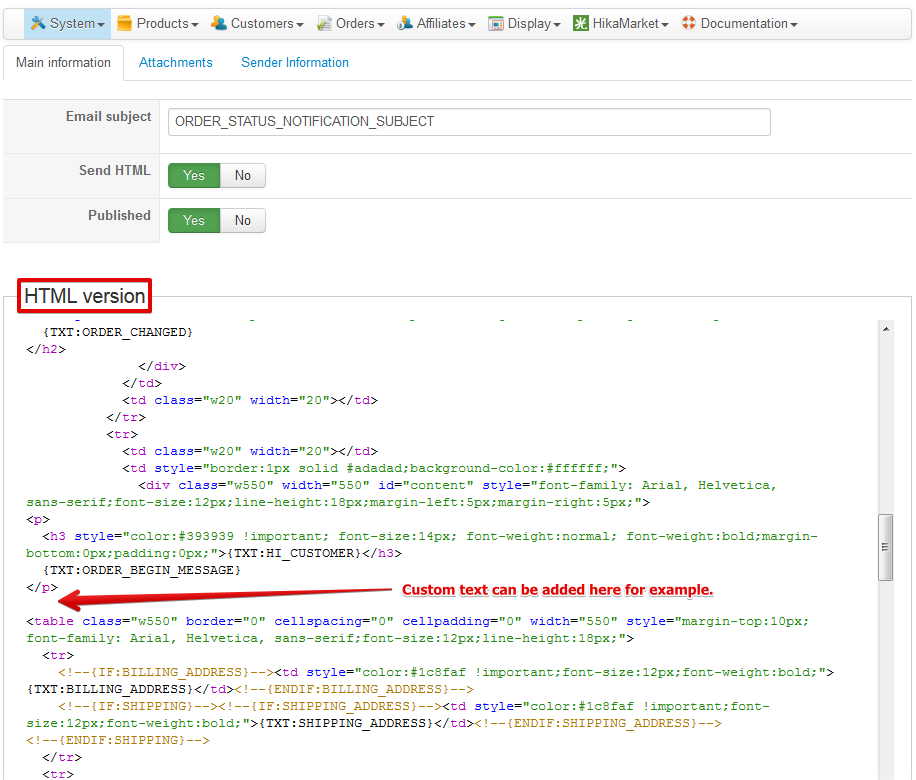The width and height of the screenshot is (916, 780).
Task: Click the System wrench icon
Action: pyautogui.click(x=38, y=23)
